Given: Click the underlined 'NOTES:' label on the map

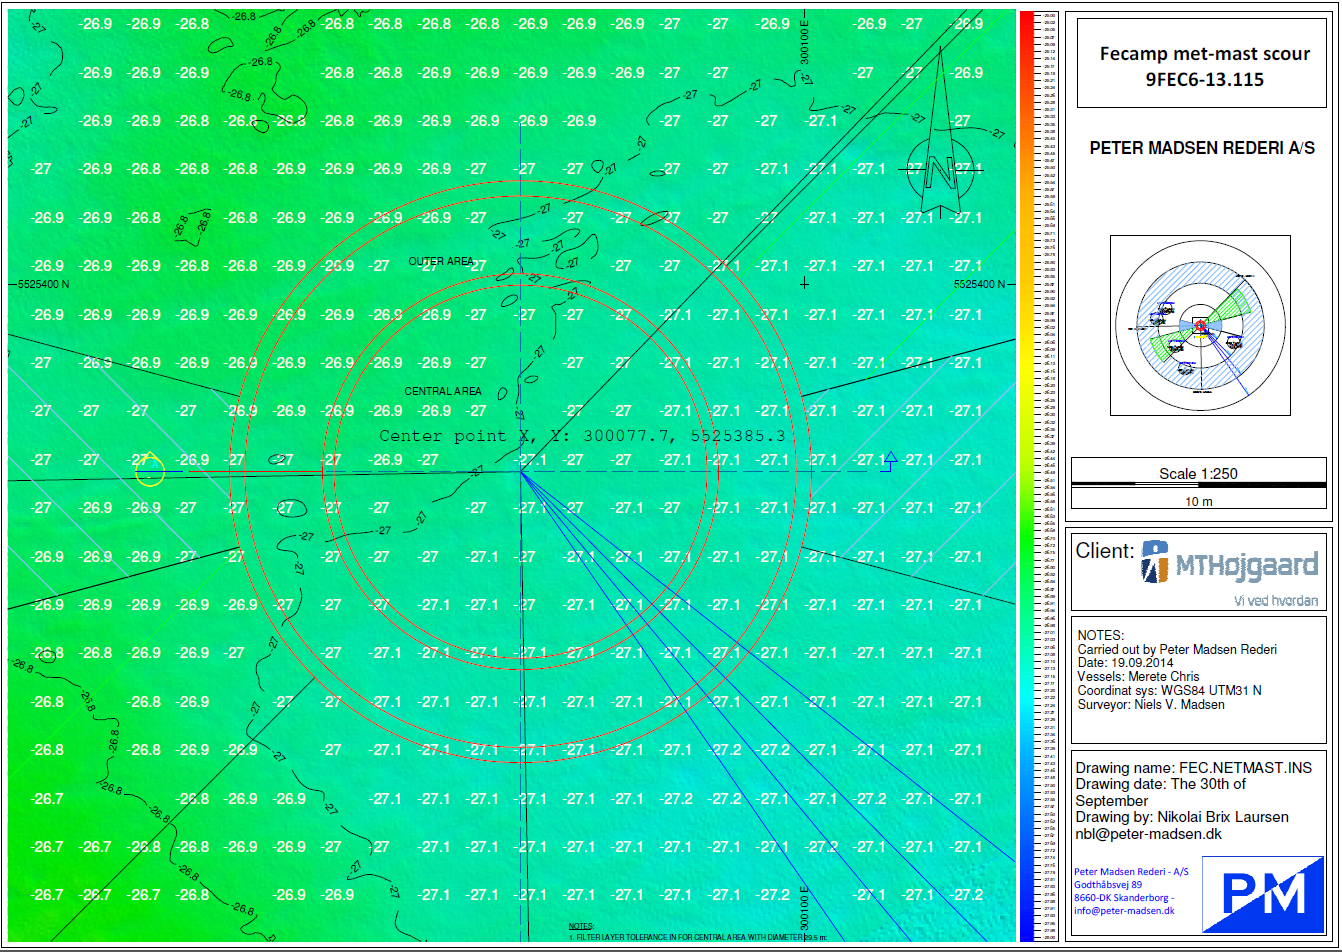Looking at the screenshot, I should 580,928.
